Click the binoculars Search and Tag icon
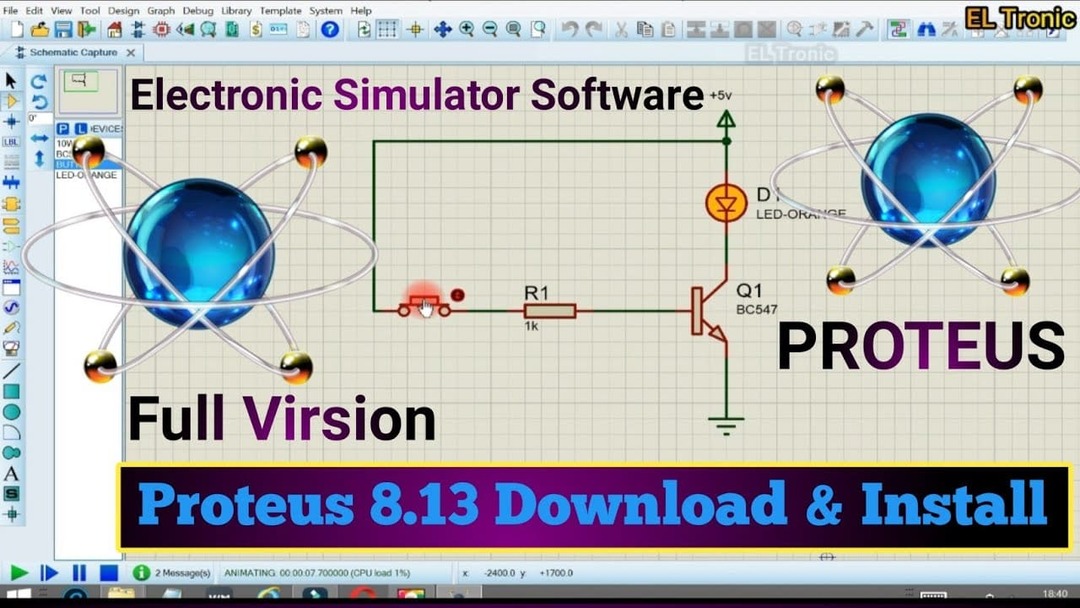Viewport: 1080px width, 608px height. [926, 30]
